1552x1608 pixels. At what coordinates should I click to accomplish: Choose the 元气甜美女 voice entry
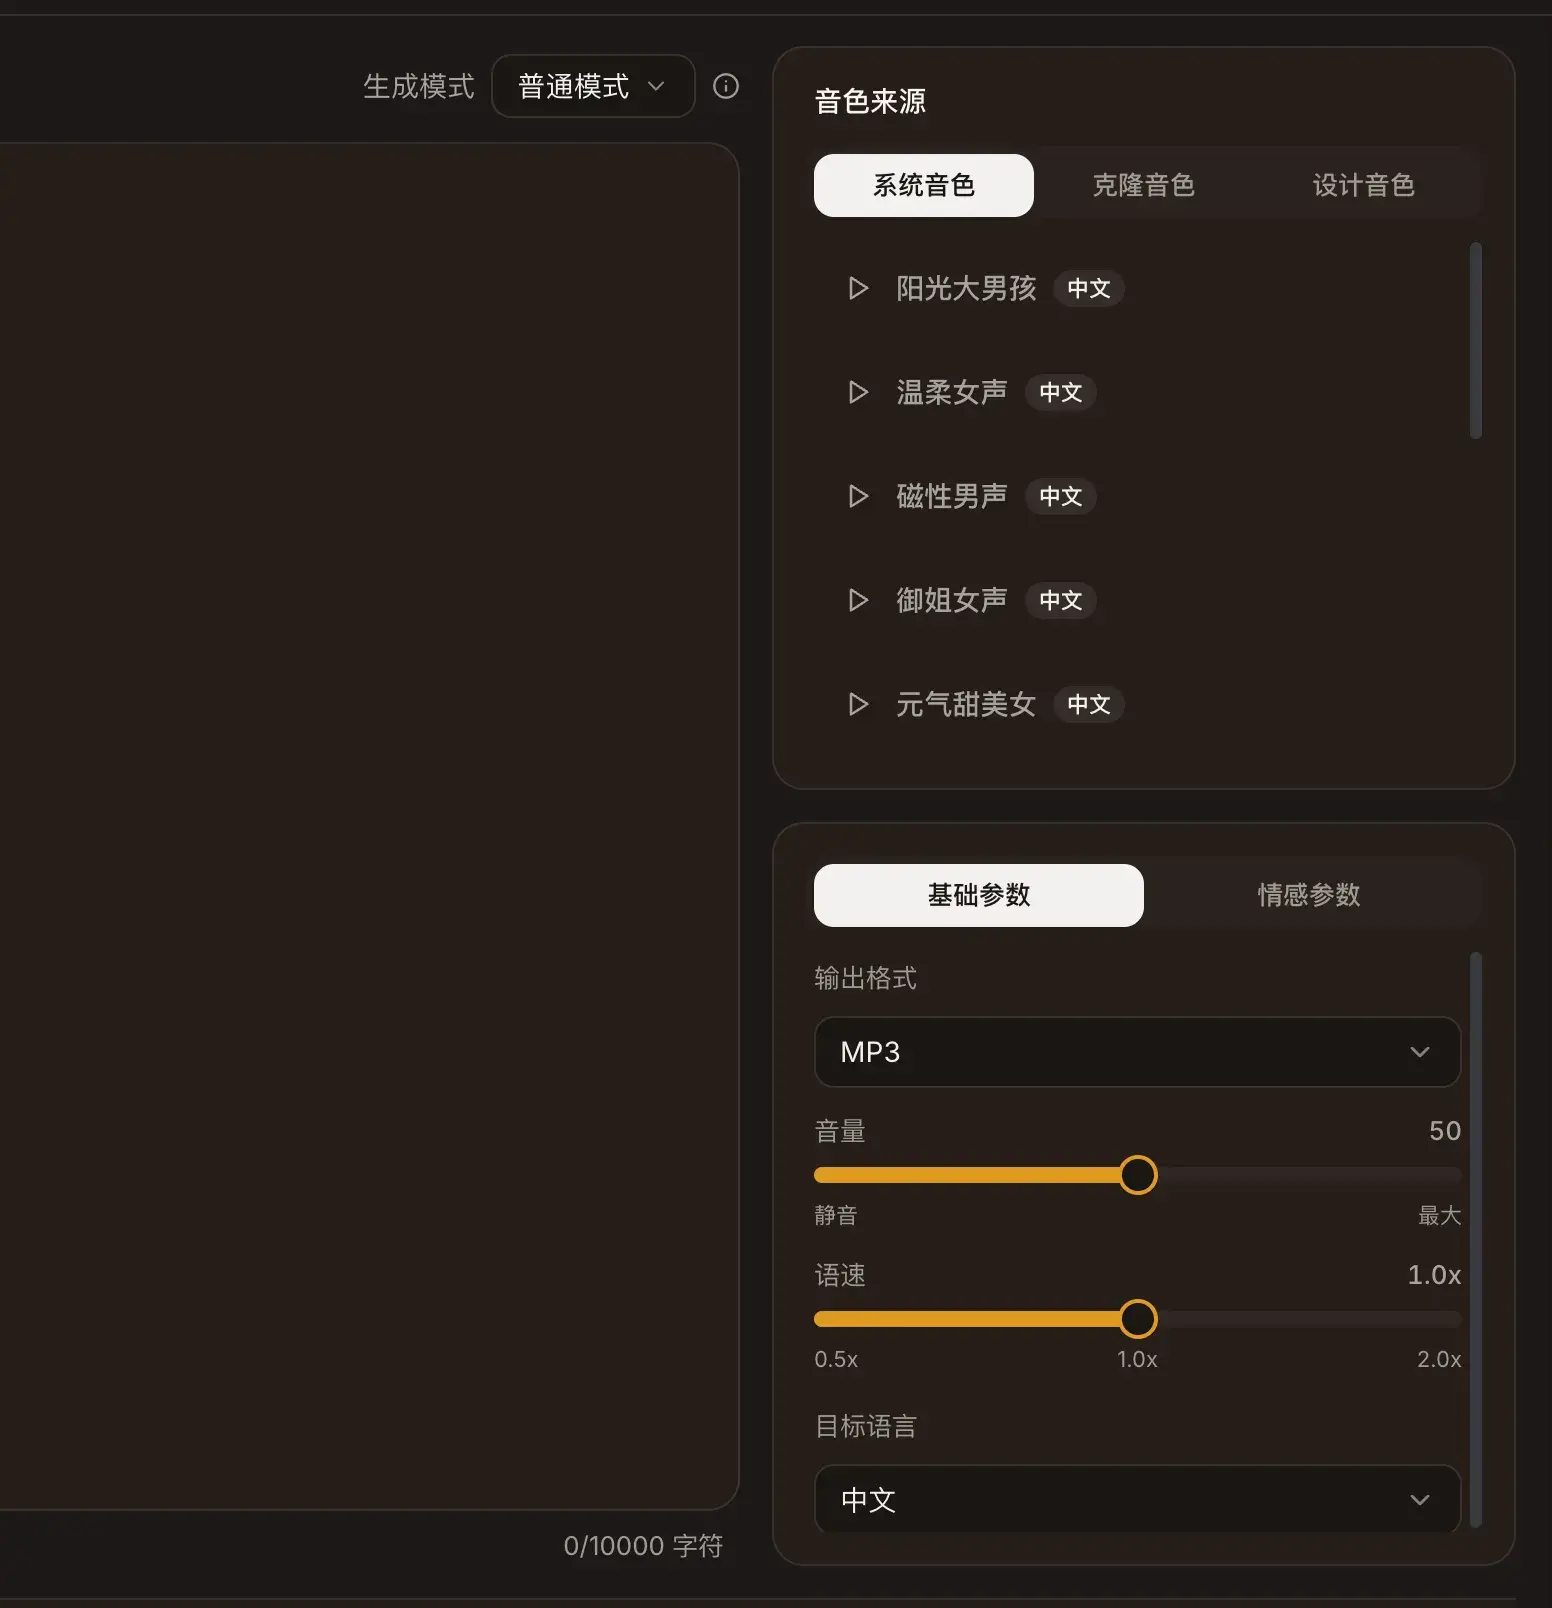(x=965, y=704)
